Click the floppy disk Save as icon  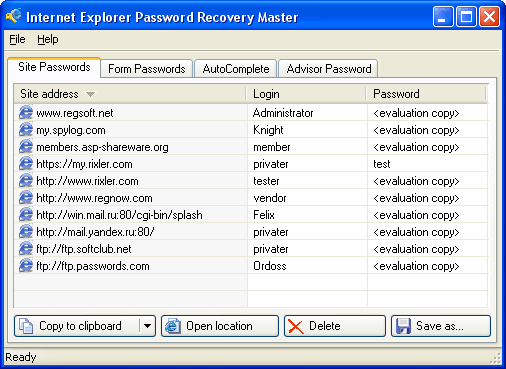coord(403,326)
